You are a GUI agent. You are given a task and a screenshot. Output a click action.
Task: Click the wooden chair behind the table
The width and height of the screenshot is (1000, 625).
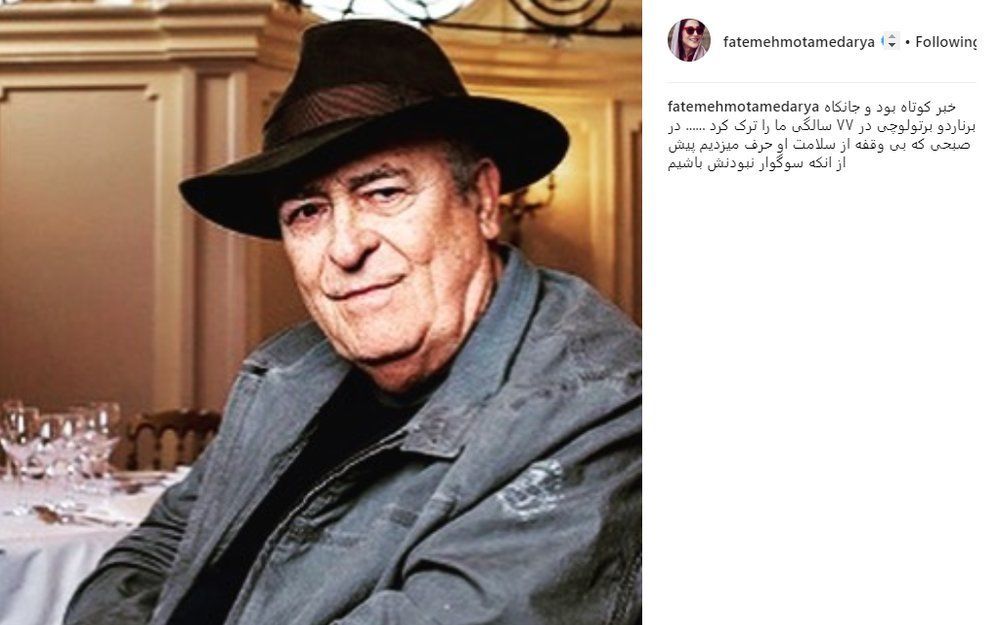coord(172,439)
